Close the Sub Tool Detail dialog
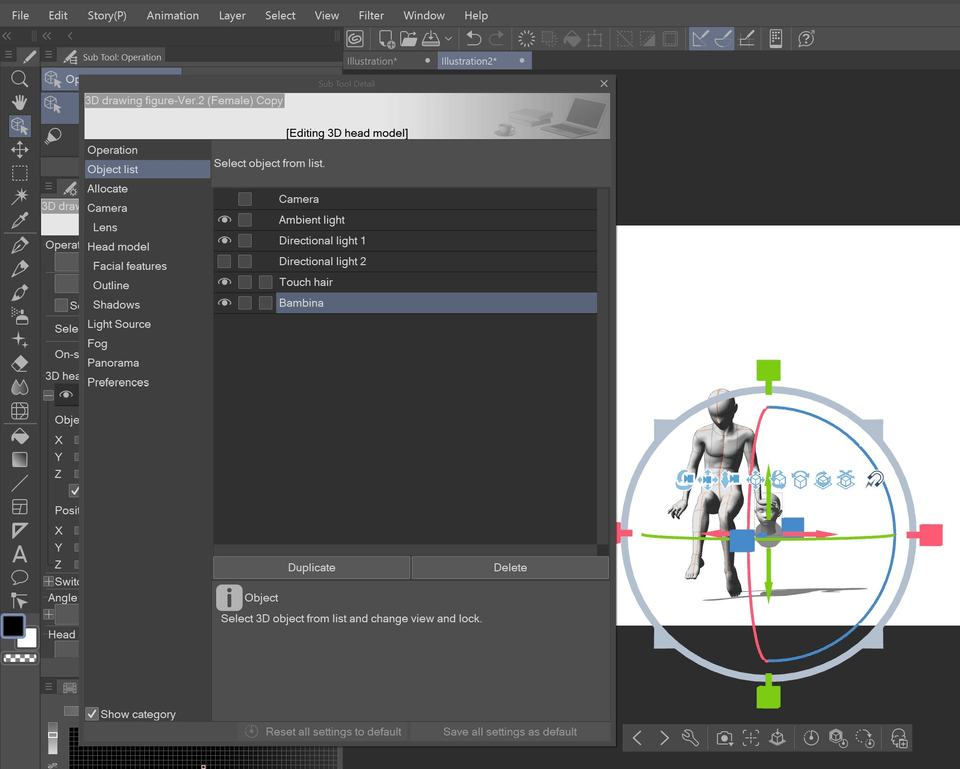The image size is (960, 769). [x=604, y=83]
